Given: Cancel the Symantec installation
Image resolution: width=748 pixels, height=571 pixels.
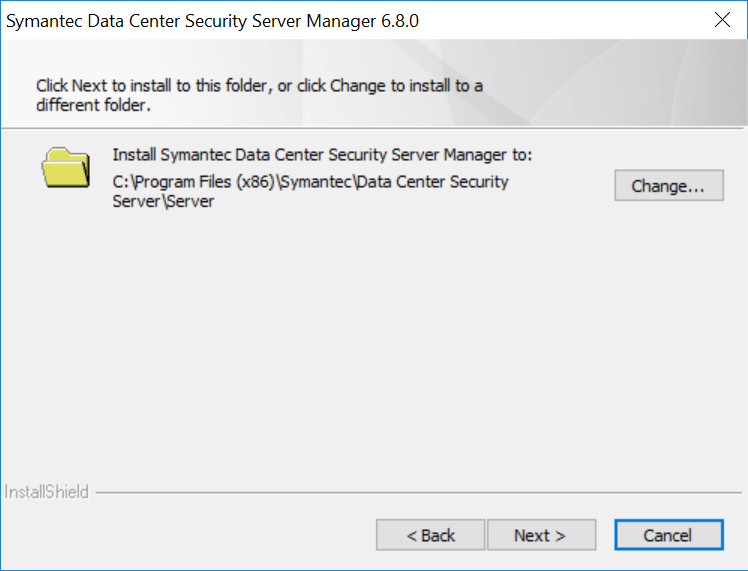Looking at the screenshot, I should 667,535.
